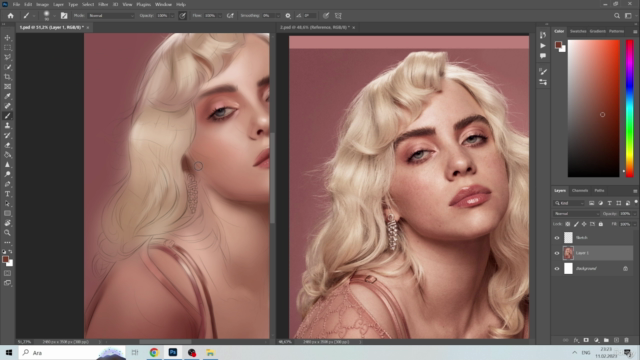Open the File menu

pos(16,4)
